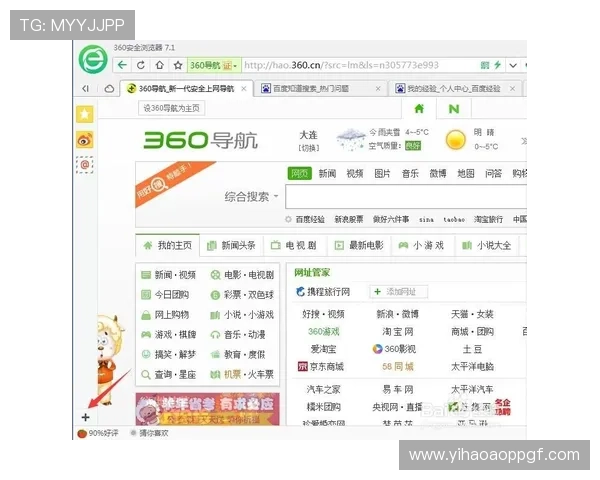Switch to 360导航 tab
This screenshot has width=600, height=480.
[186, 89]
